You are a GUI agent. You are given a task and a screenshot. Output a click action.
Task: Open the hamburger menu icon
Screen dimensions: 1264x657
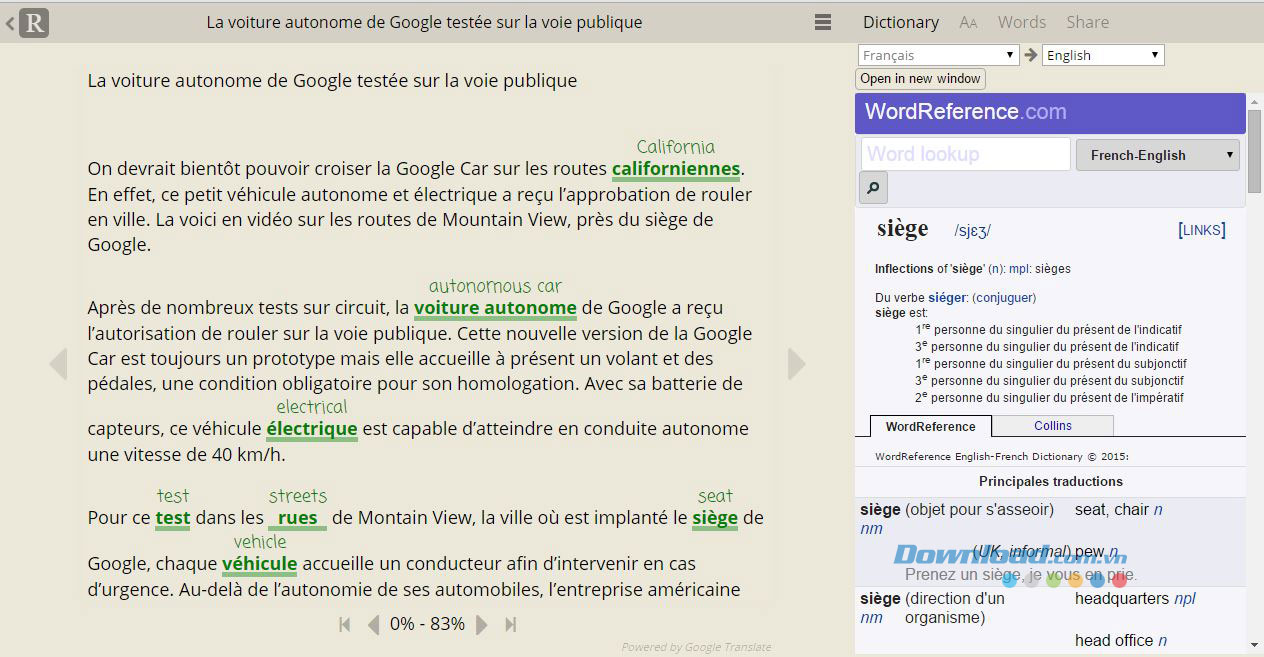(x=823, y=22)
